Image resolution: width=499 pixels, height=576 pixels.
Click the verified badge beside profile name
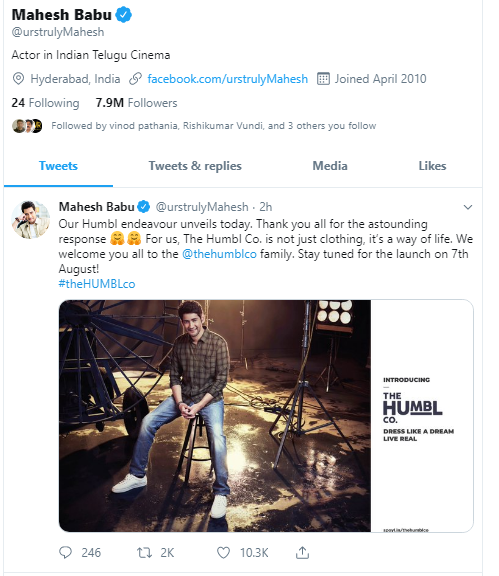click(x=124, y=15)
